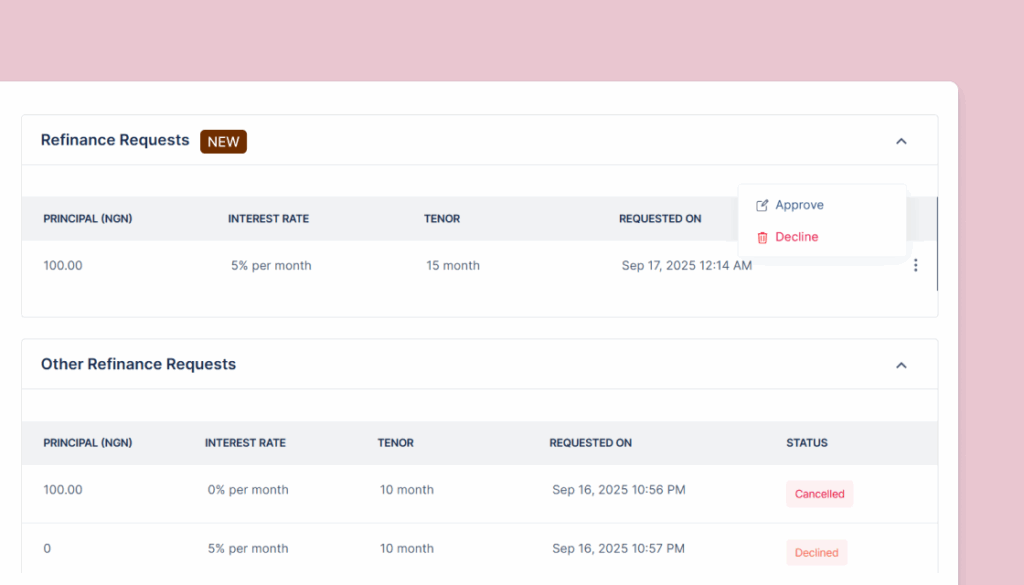Choose Decline in the actions menu
Screen dimensions: 1024x585
pyautogui.click(x=796, y=237)
